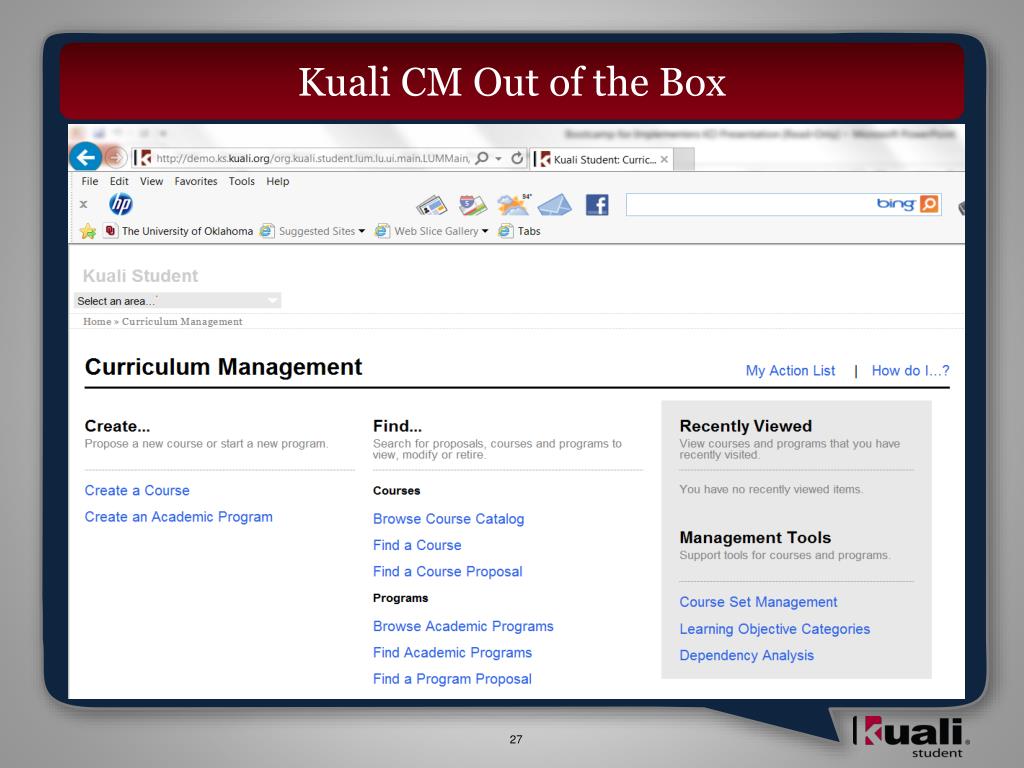Image resolution: width=1024 pixels, height=768 pixels.
Task: Click the 'Recently Viewed' heading
Action: click(746, 426)
